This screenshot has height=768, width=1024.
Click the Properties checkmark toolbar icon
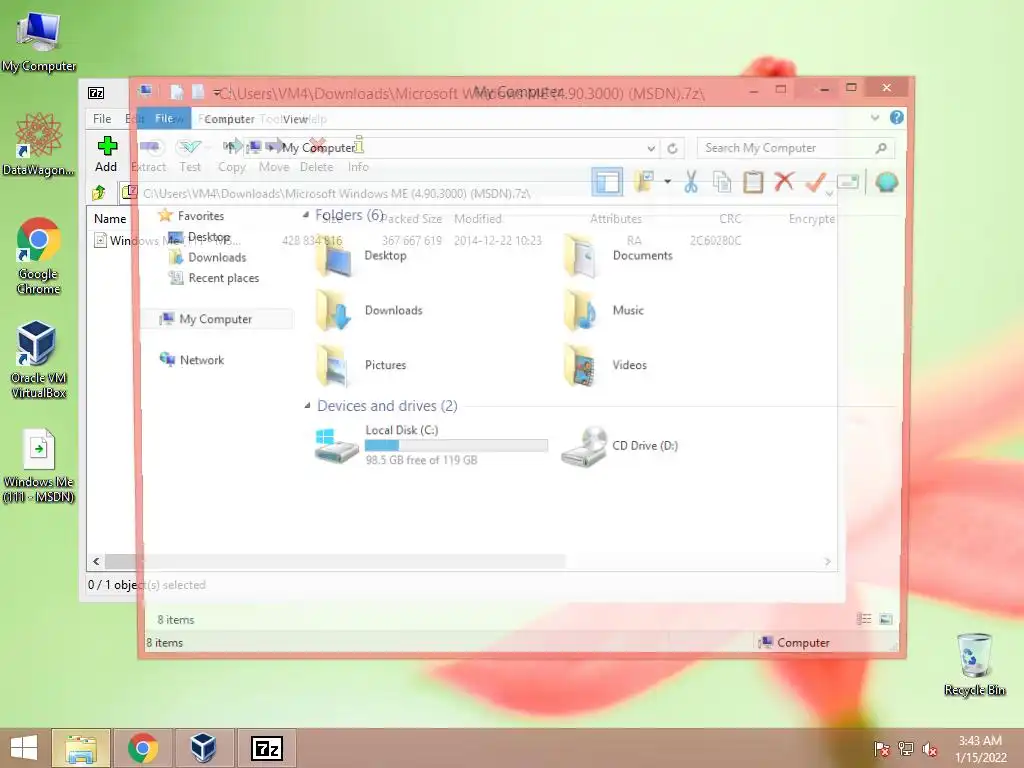(x=816, y=182)
